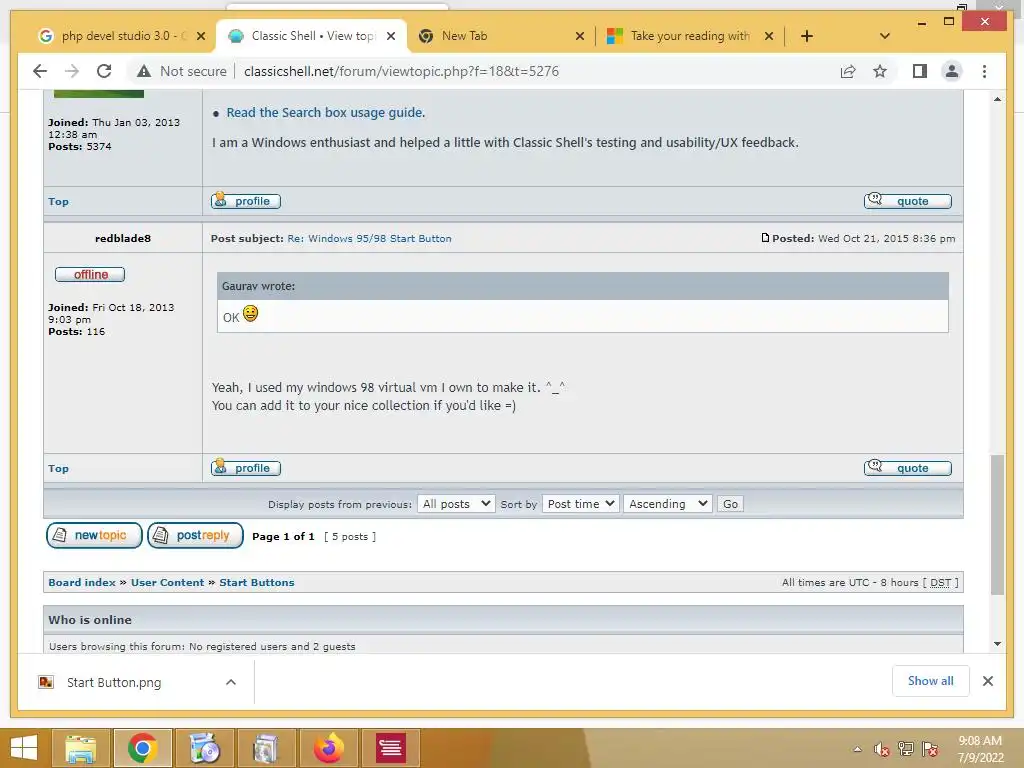Click the post icon next to Posted date
The image size is (1024, 768).
tap(765, 238)
